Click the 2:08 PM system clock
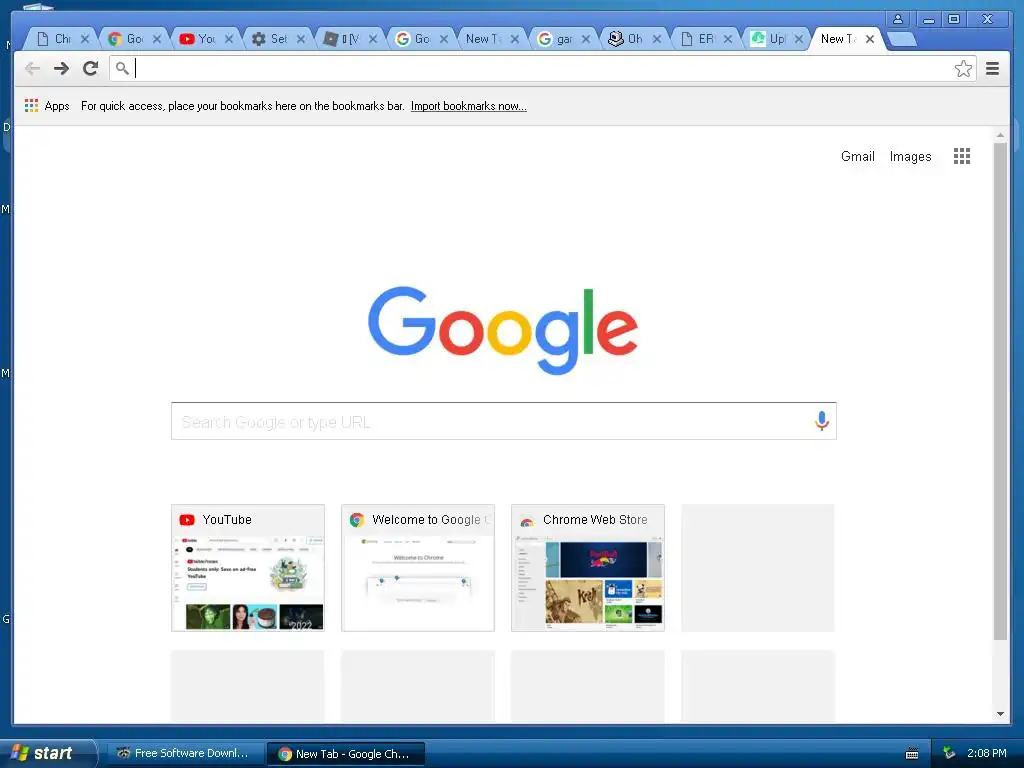 tap(987, 753)
